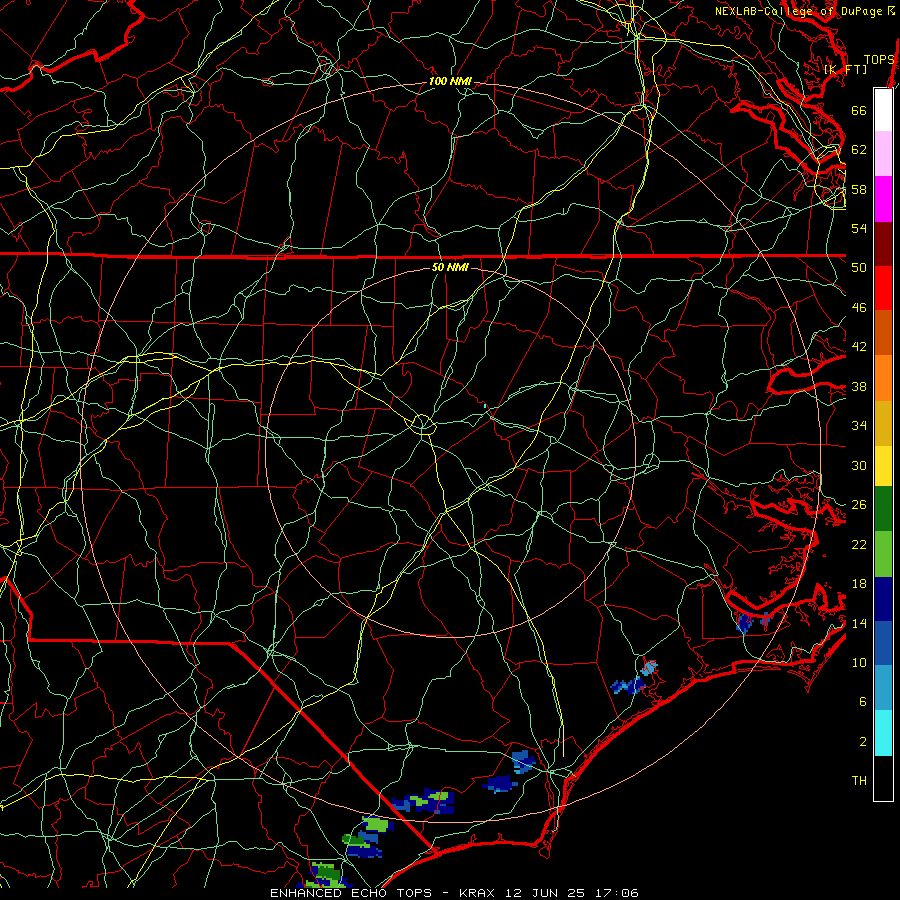Click the 26 legend scale number
Screen dimensions: 900x900
[x=859, y=505]
